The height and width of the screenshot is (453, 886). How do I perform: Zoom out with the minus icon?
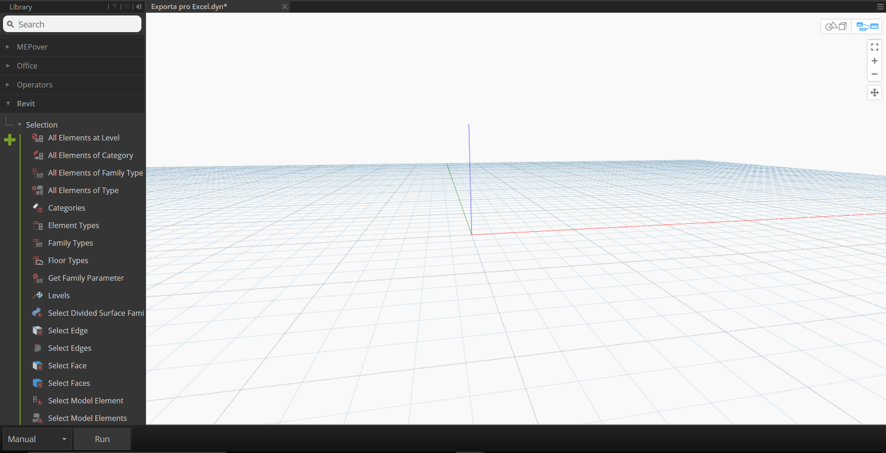(874, 74)
